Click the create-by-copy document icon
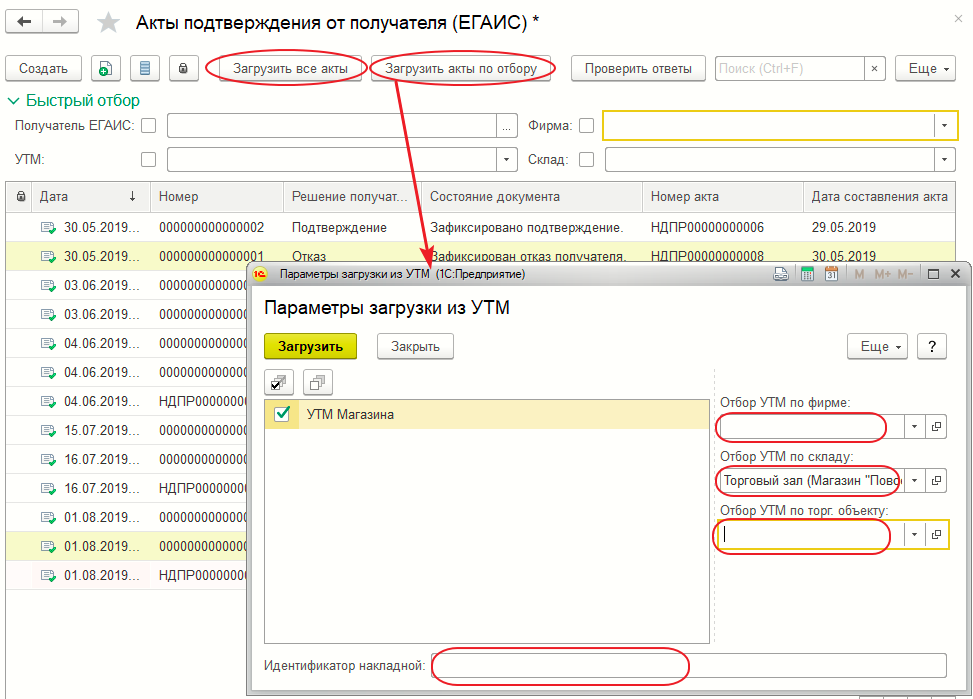The width and height of the screenshot is (973, 699). point(106,68)
